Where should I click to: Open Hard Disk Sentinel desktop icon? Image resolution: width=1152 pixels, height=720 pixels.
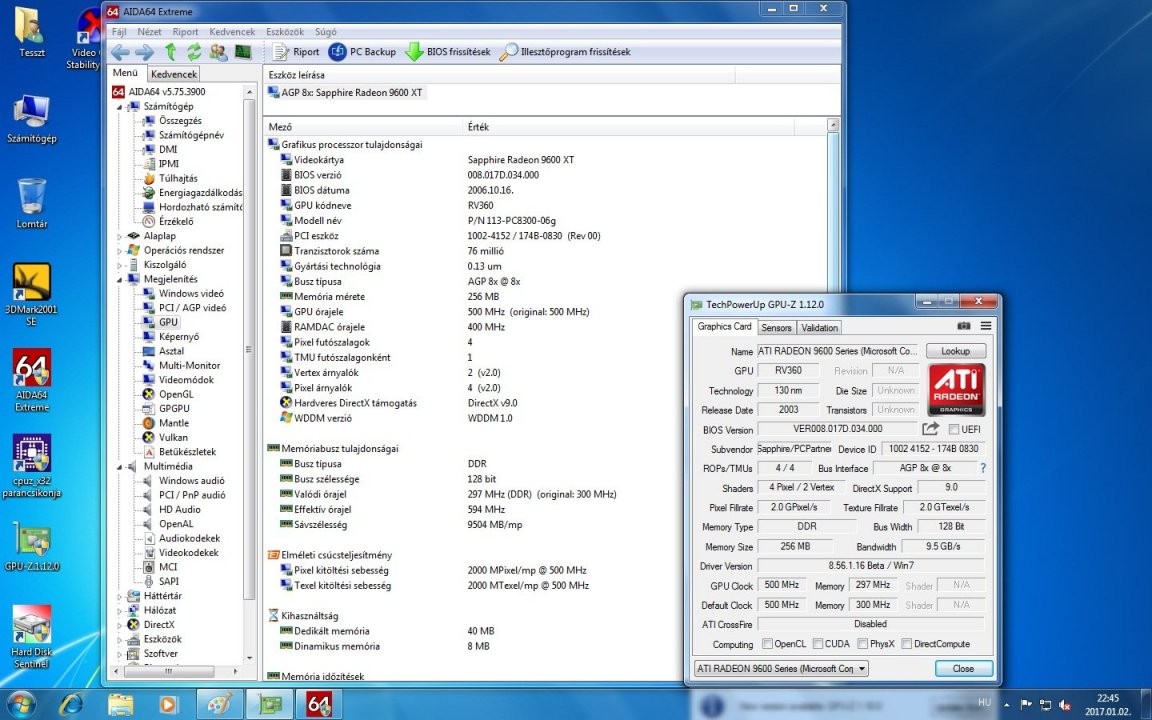coord(32,636)
